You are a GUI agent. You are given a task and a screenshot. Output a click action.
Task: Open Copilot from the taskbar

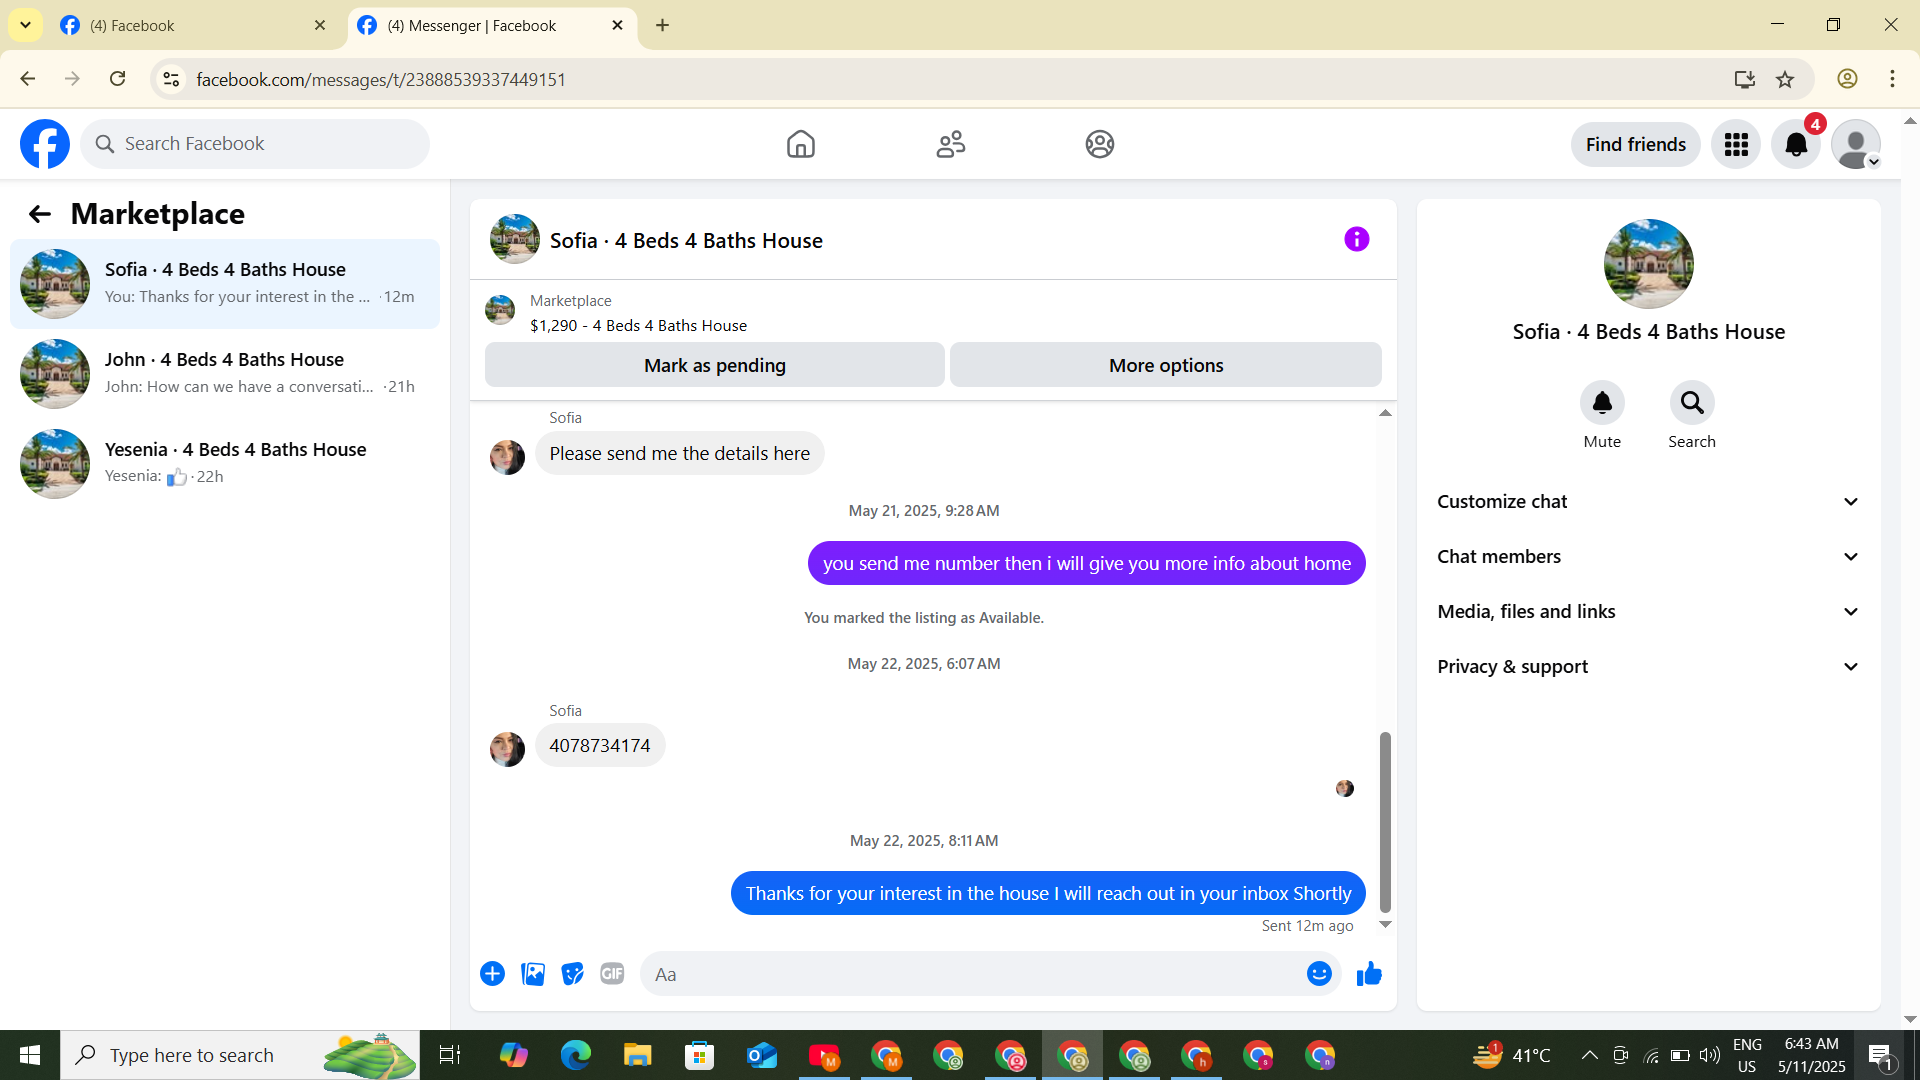(513, 1055)
